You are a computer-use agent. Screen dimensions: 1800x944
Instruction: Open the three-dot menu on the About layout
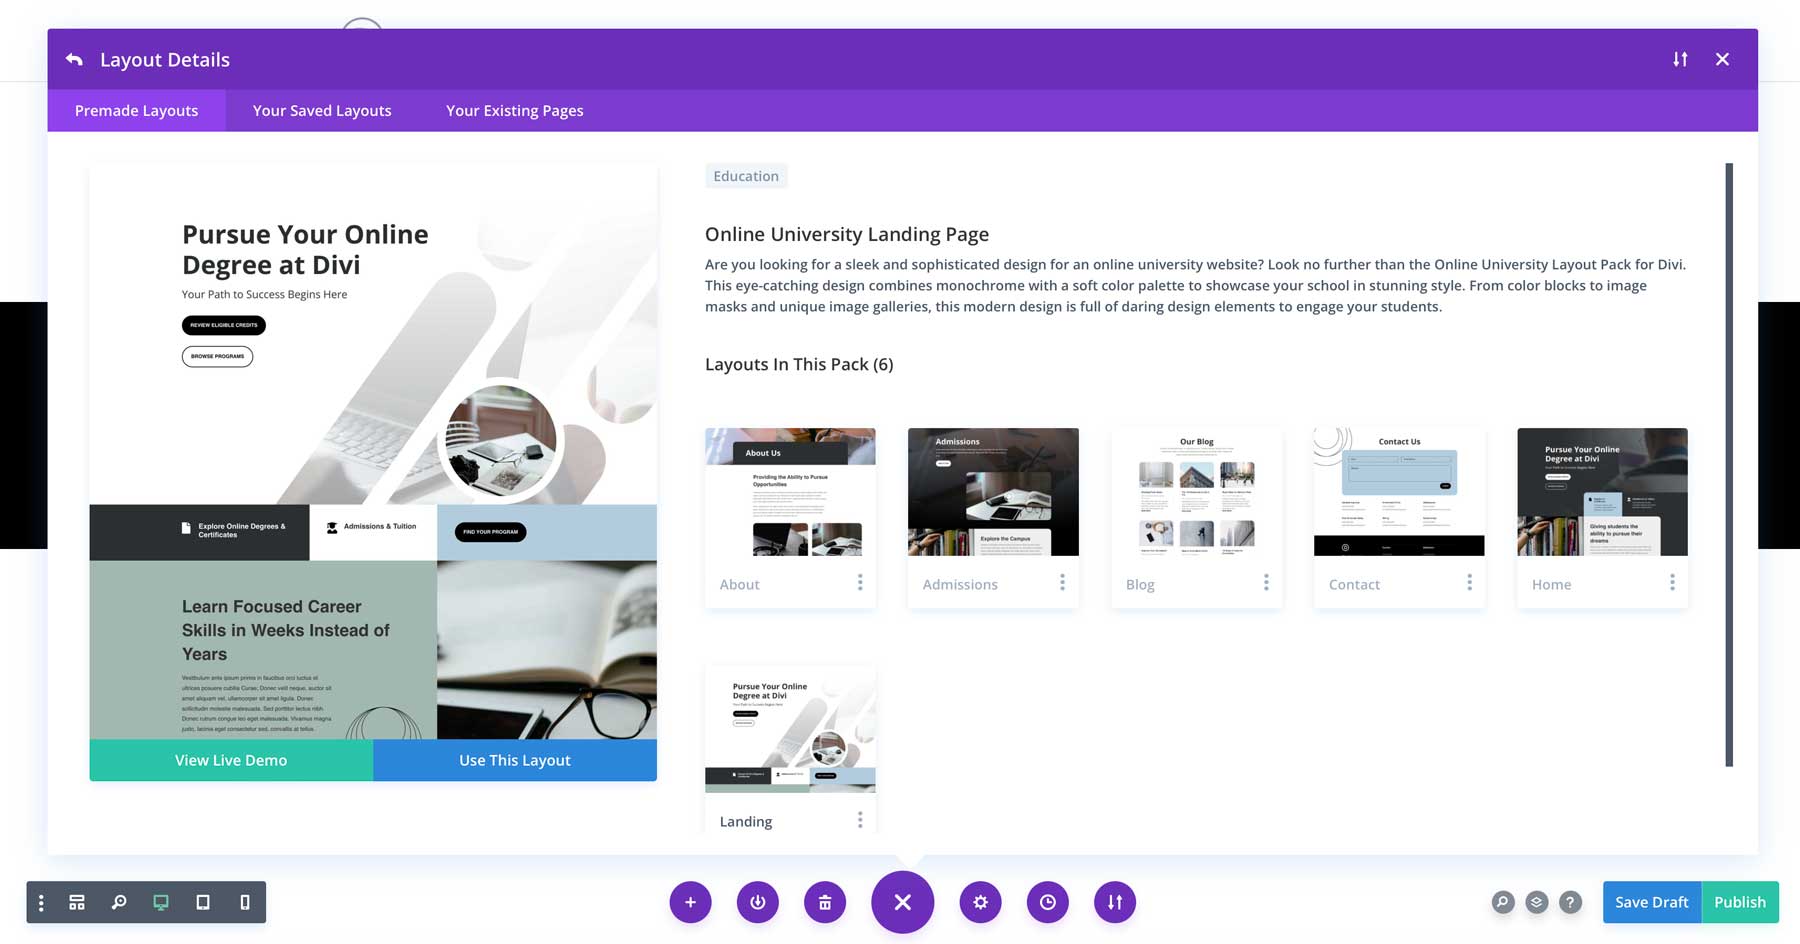(x=860, y=582)
